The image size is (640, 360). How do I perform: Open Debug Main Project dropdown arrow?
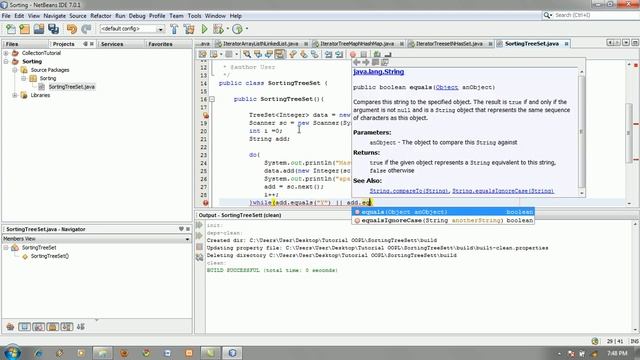[227, 29]
